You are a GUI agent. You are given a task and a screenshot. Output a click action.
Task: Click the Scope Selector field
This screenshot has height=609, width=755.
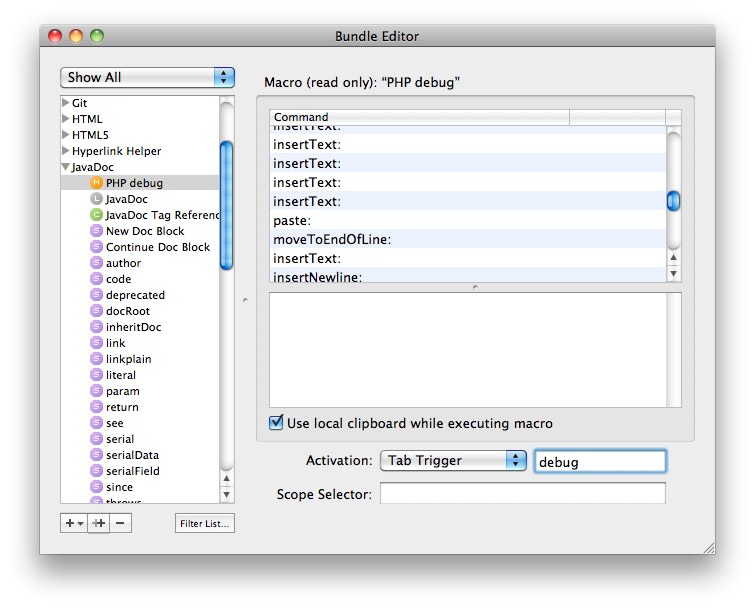pos(523,493)
